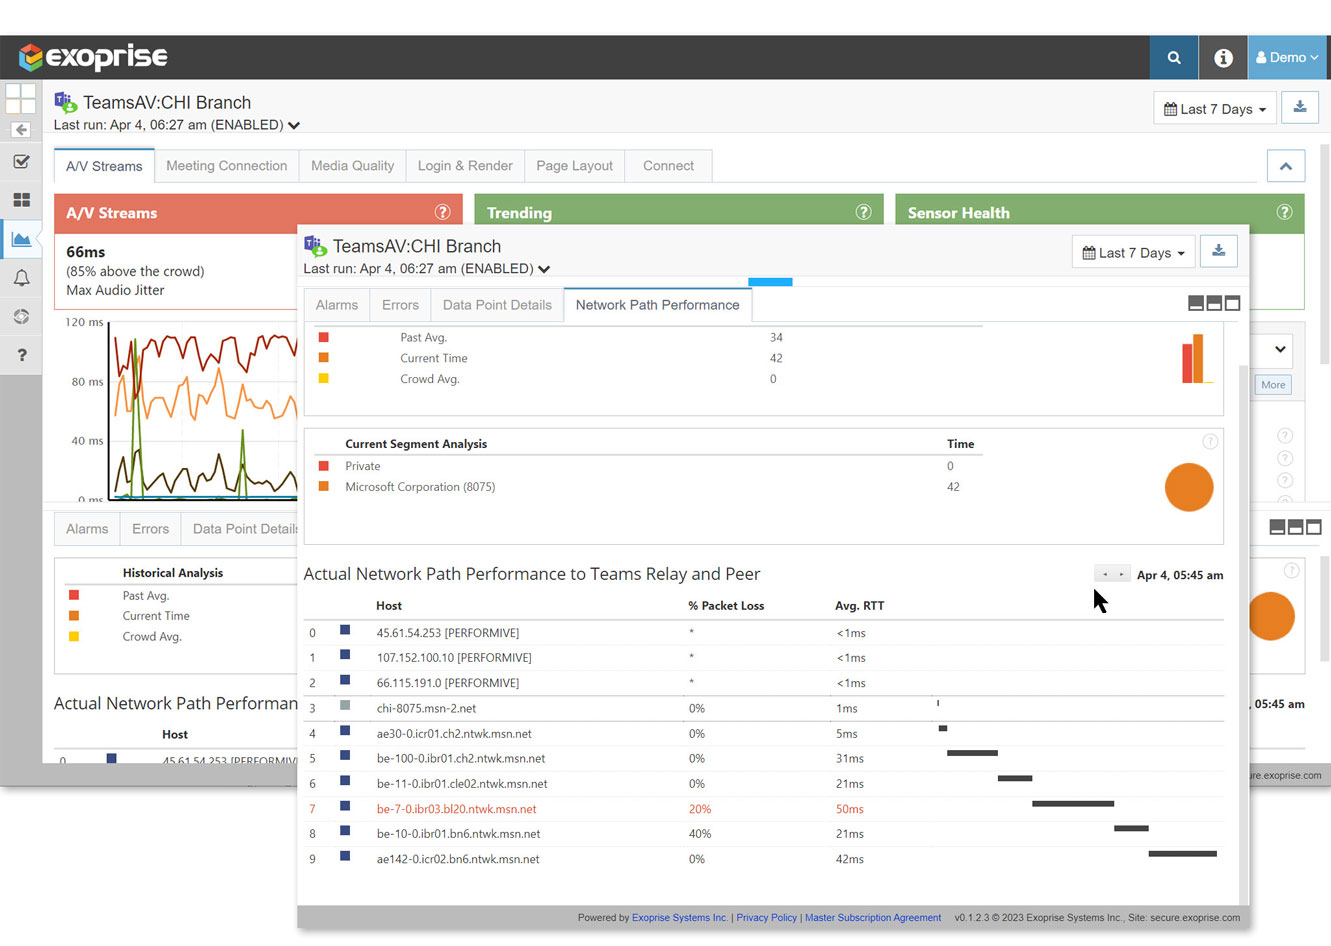Select Network Path Performance tab
Viewport: 1331px width, 946px height.
657,305
